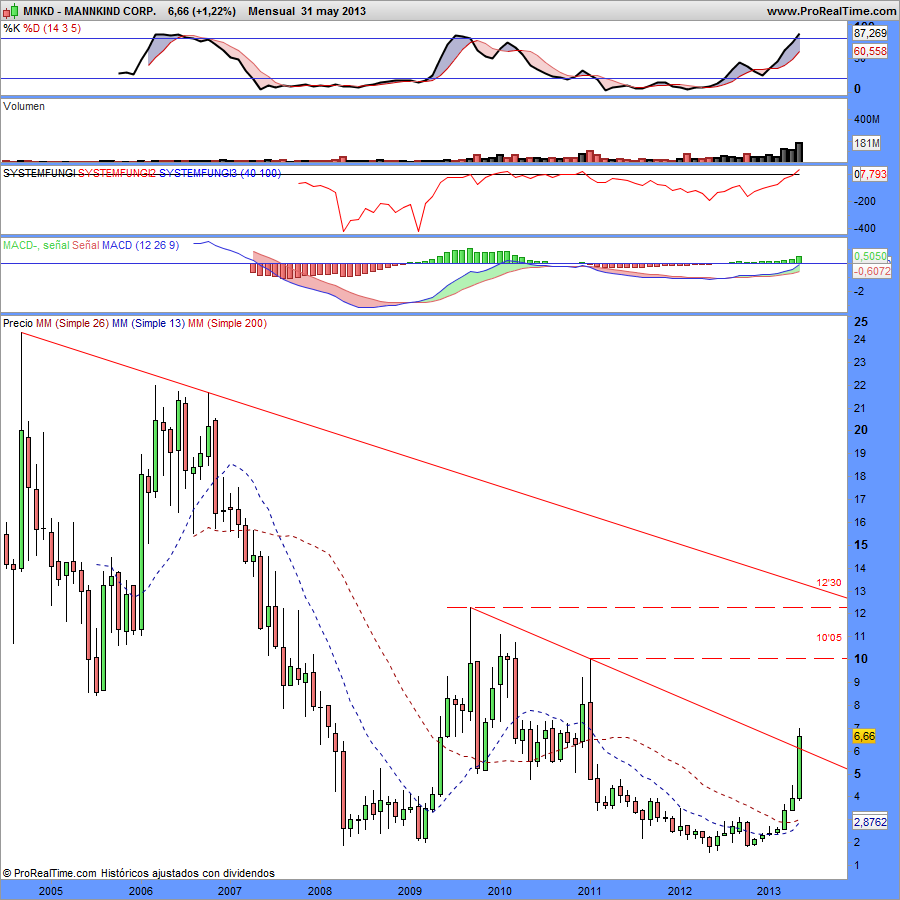Click the 2,8762 moving average value box
Image resolution: width=900 pixels, height=900 pixels.
click(x=870, y=822)
